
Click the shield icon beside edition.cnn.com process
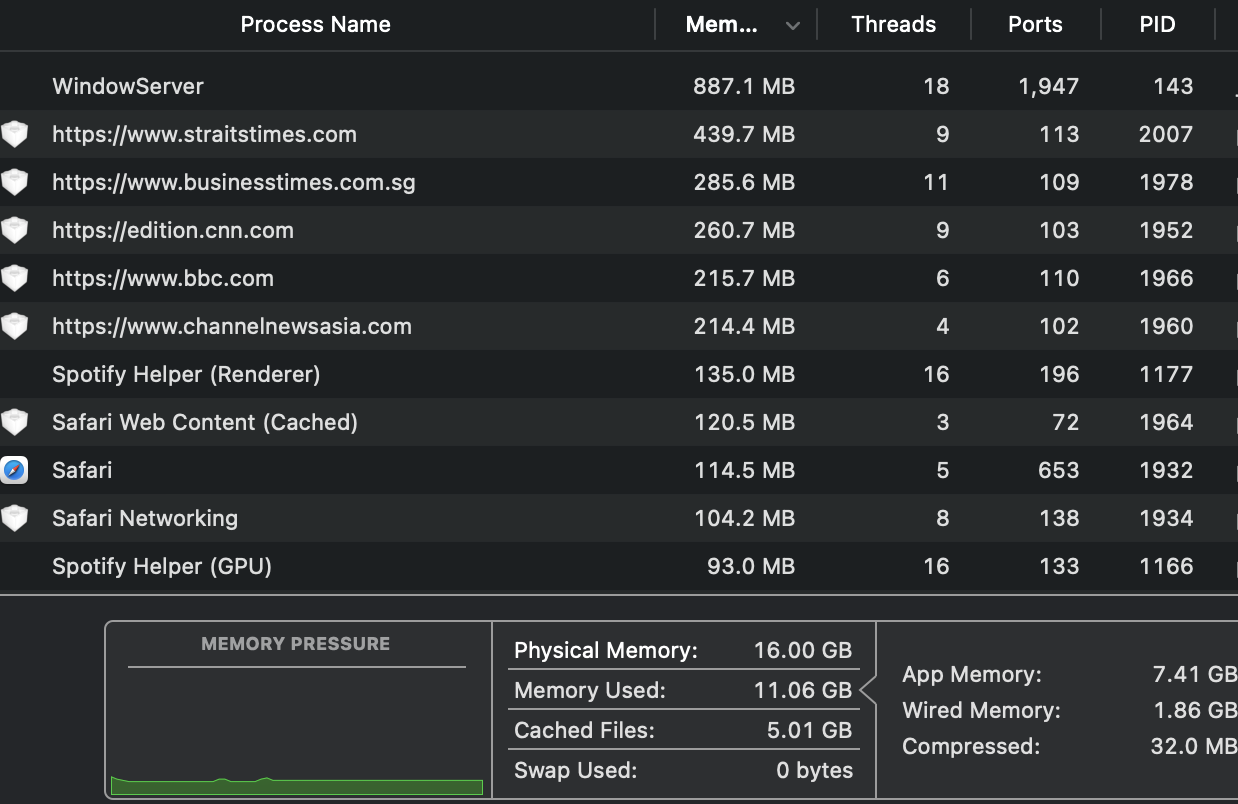click(x=14, y=230)
